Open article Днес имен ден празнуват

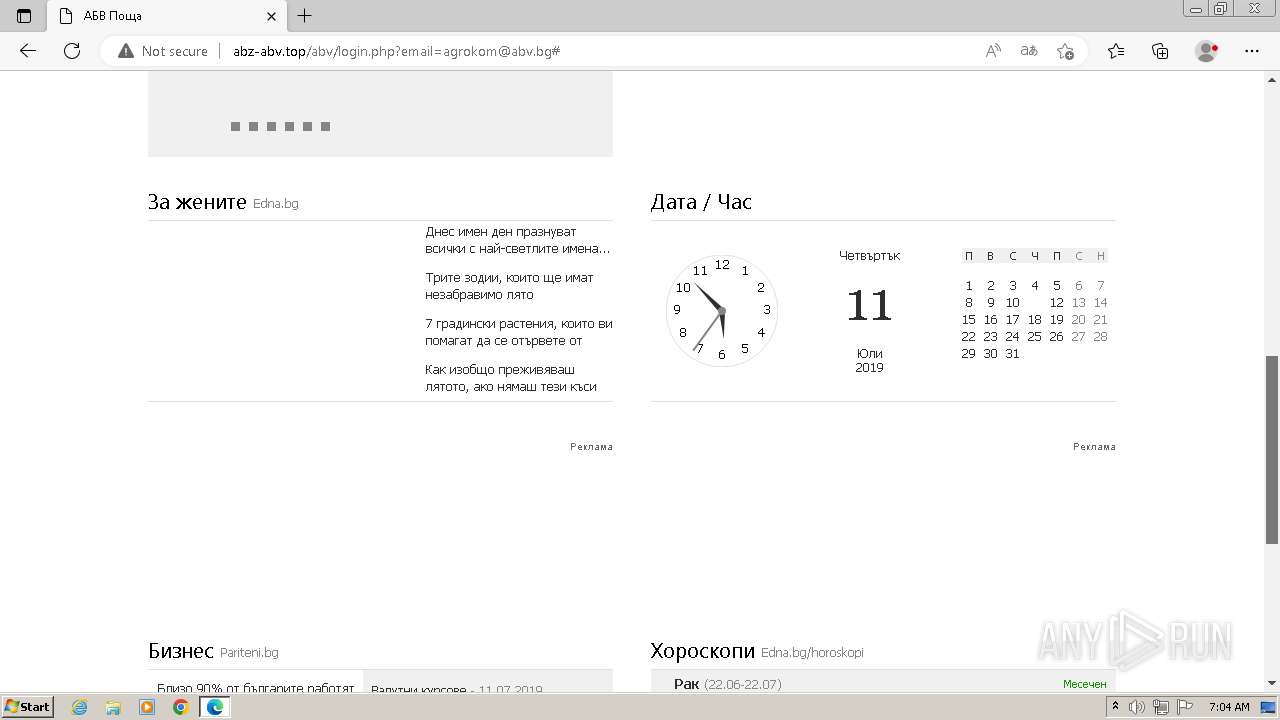(x=518, y=240)
